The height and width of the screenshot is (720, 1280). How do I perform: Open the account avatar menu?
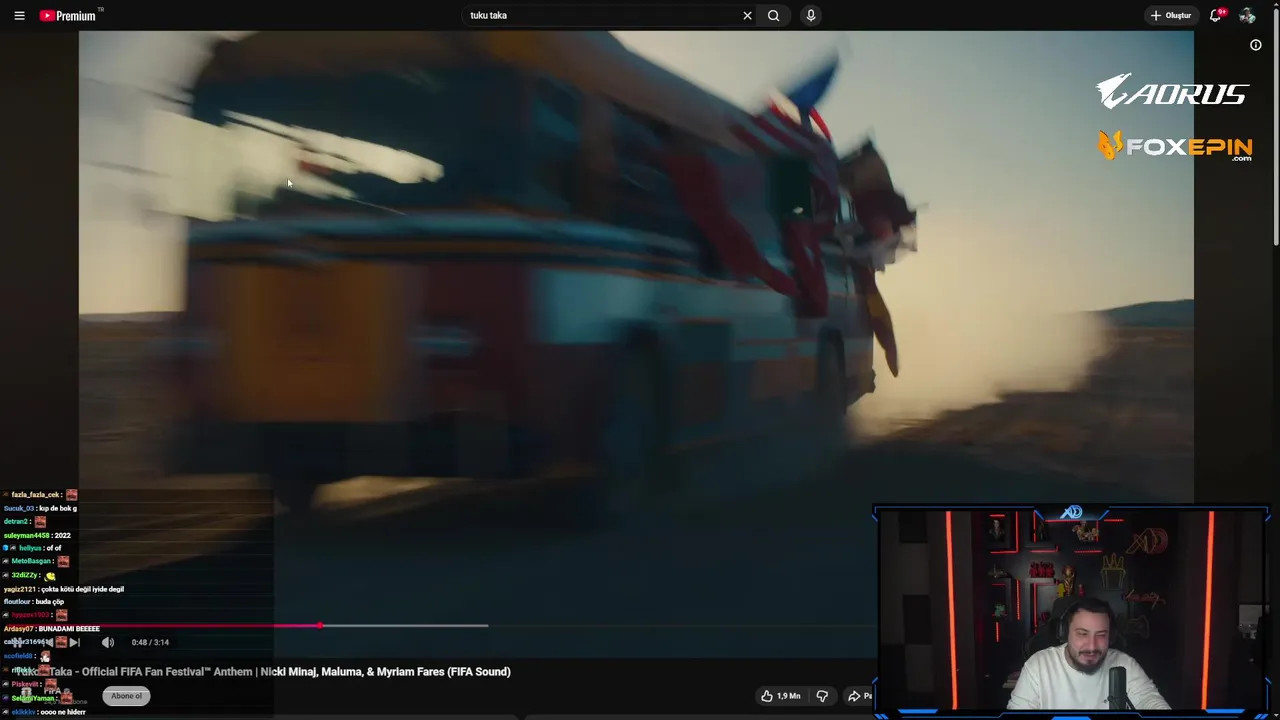coord(1247,15)
